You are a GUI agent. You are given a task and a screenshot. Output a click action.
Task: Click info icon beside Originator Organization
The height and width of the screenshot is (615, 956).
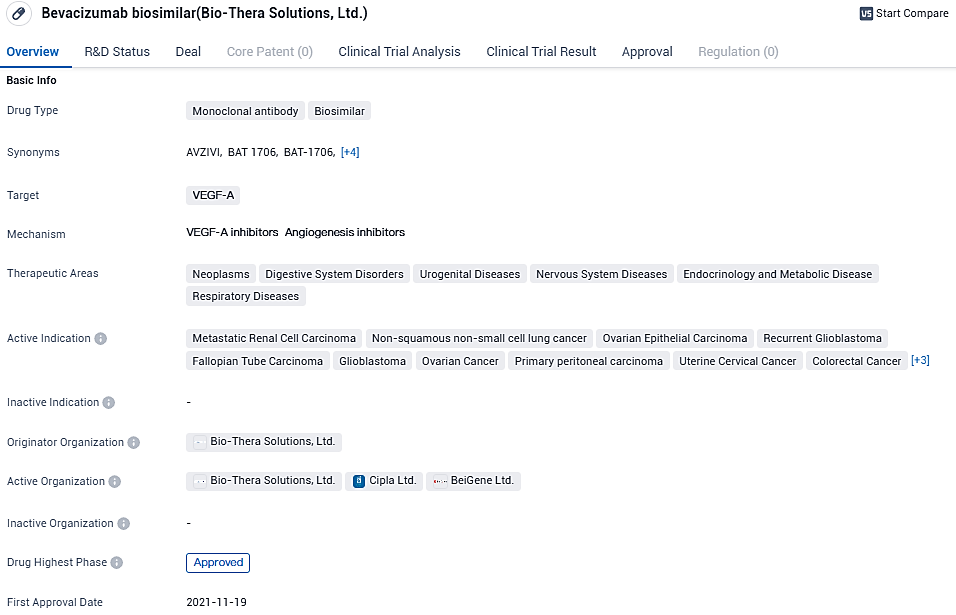tap(134, 443)
